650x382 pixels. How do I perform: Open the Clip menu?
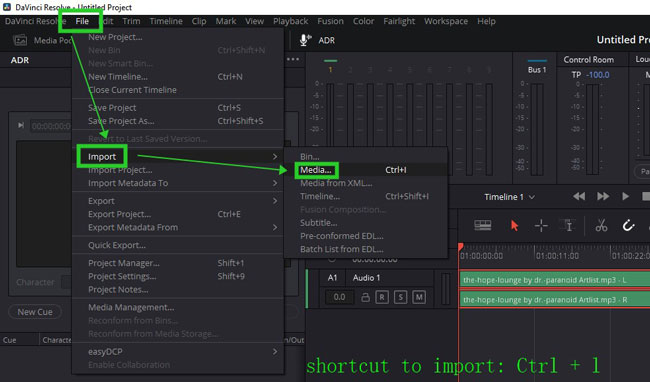pyautogui.click(x=199, y=21)
